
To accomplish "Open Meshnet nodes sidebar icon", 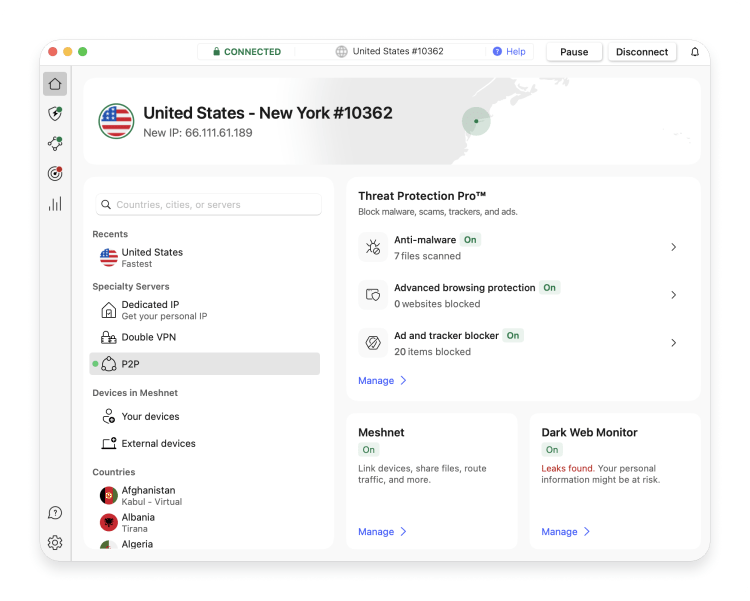I will (x=55, y=143).
